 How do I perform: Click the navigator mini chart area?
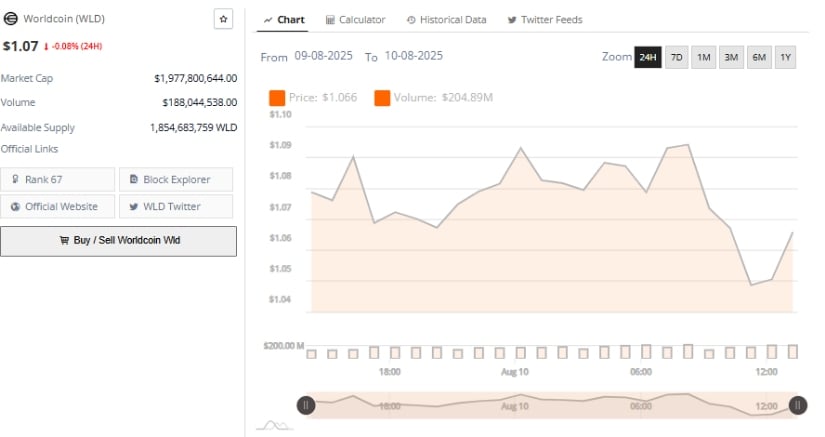551,405
